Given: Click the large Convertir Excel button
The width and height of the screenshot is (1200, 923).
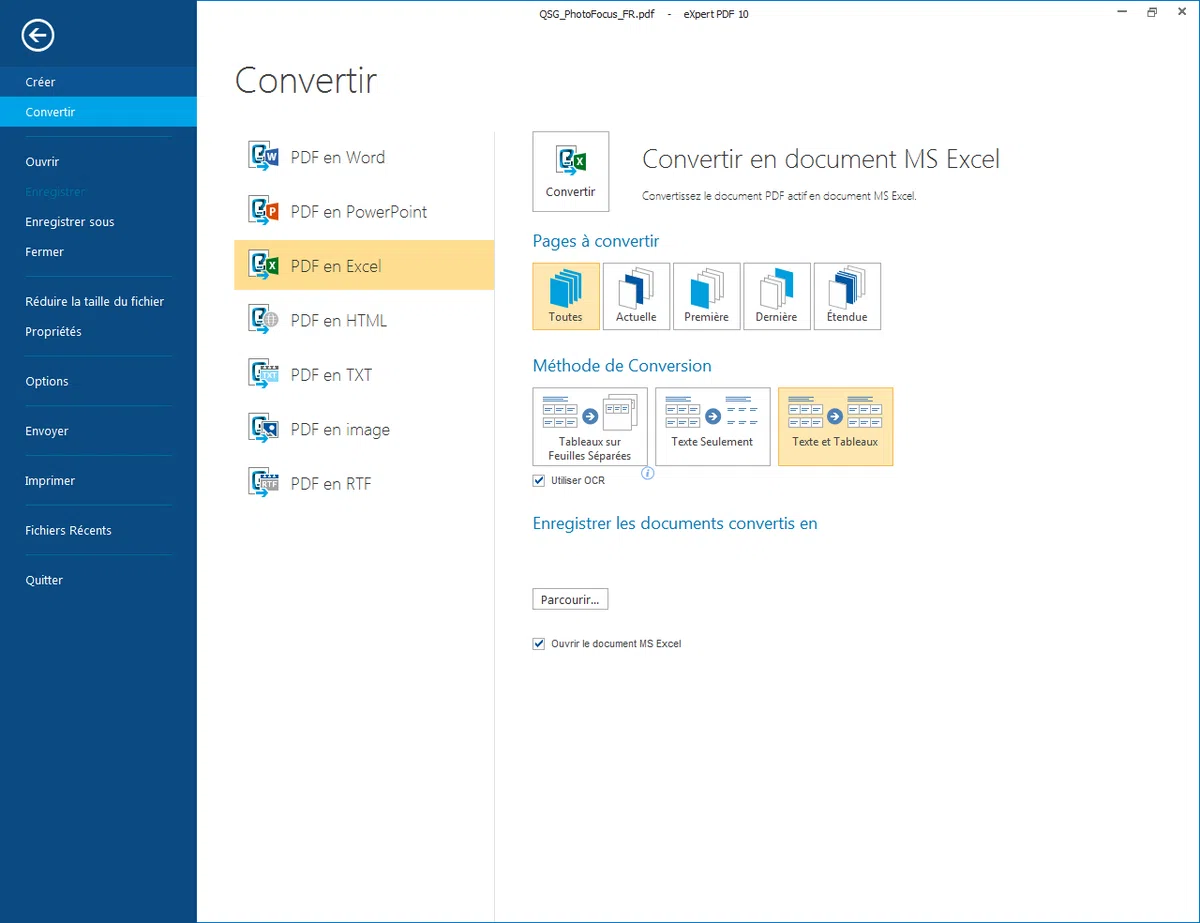Looking at the screenshot, I should 570,171.
